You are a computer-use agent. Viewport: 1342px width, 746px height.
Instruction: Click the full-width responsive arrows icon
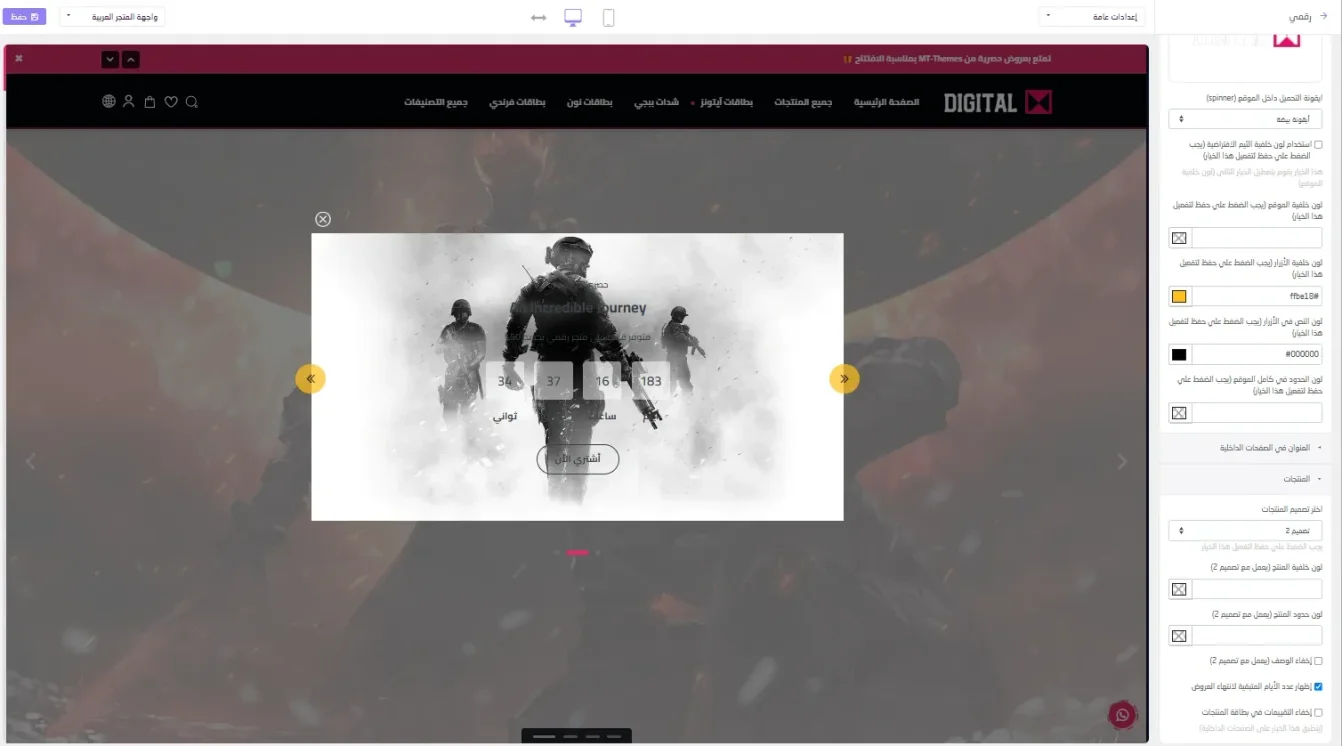pyautogui.click(x=538, y=18)
